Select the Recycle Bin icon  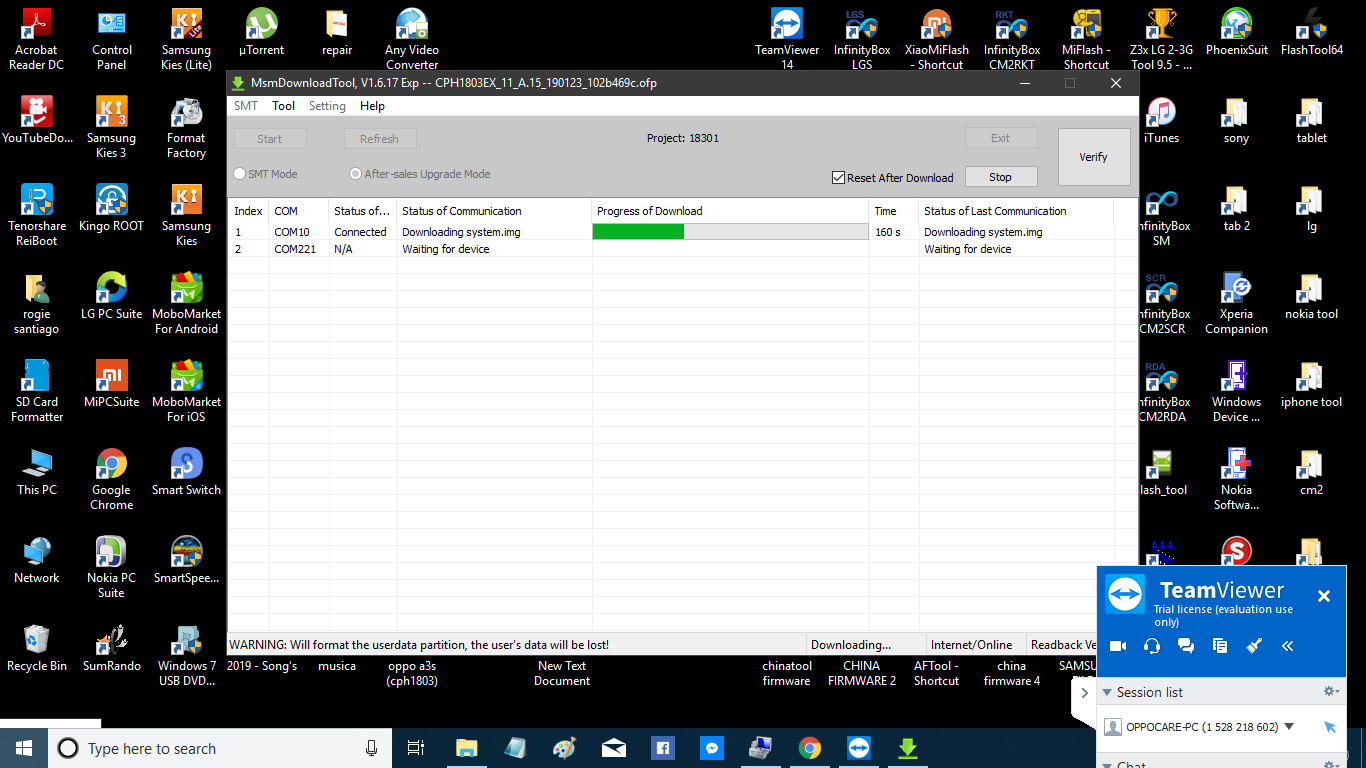pos(37,648)
